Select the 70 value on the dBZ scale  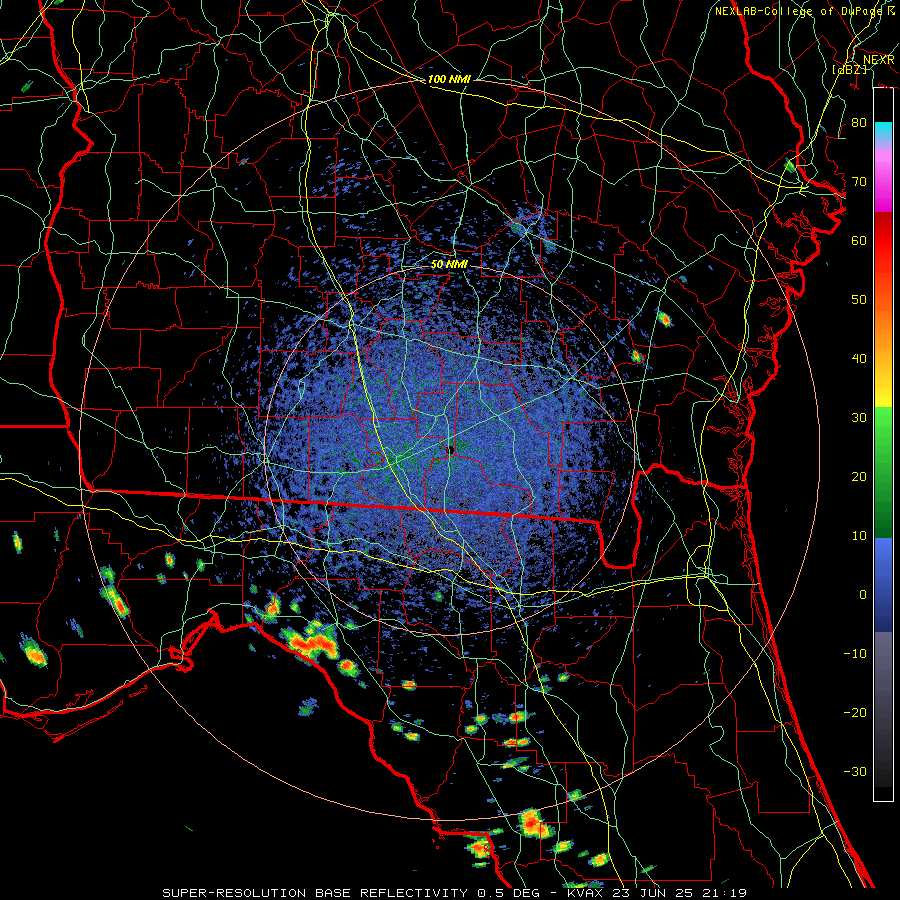859,182
